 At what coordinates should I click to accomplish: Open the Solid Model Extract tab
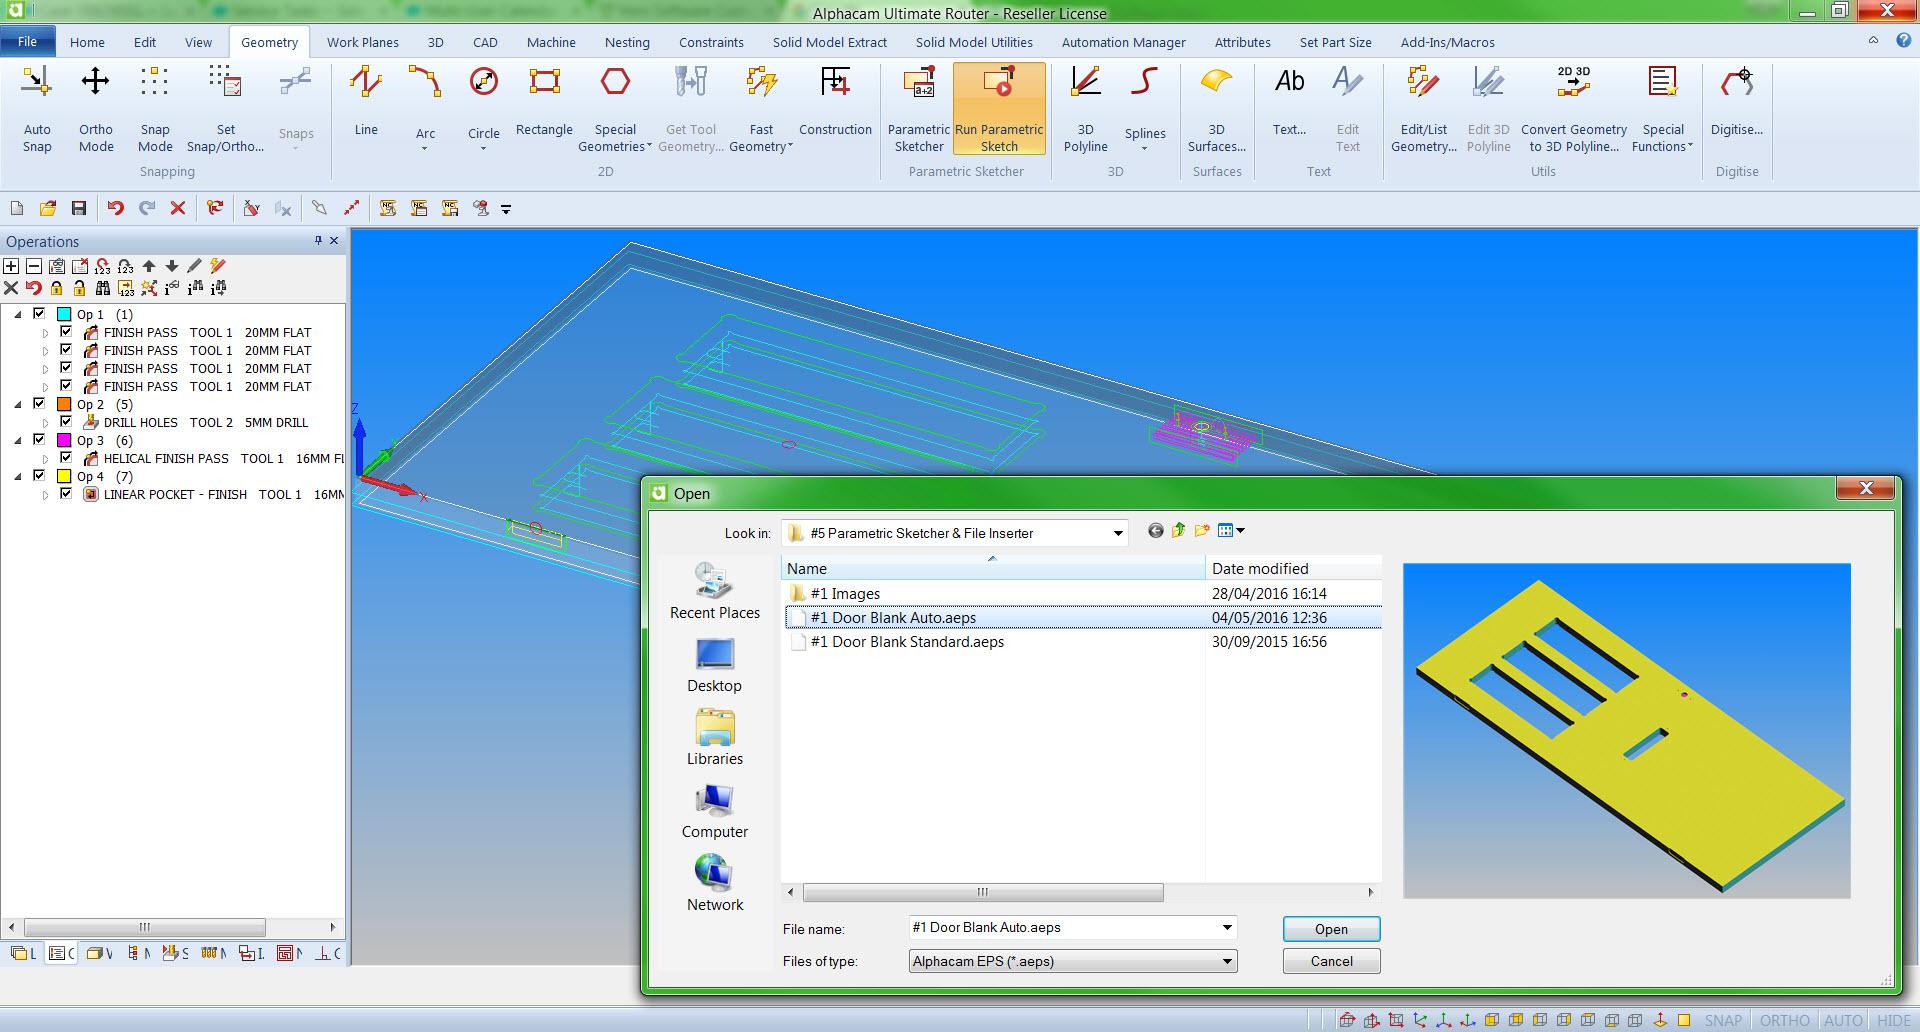pos(829,42)
